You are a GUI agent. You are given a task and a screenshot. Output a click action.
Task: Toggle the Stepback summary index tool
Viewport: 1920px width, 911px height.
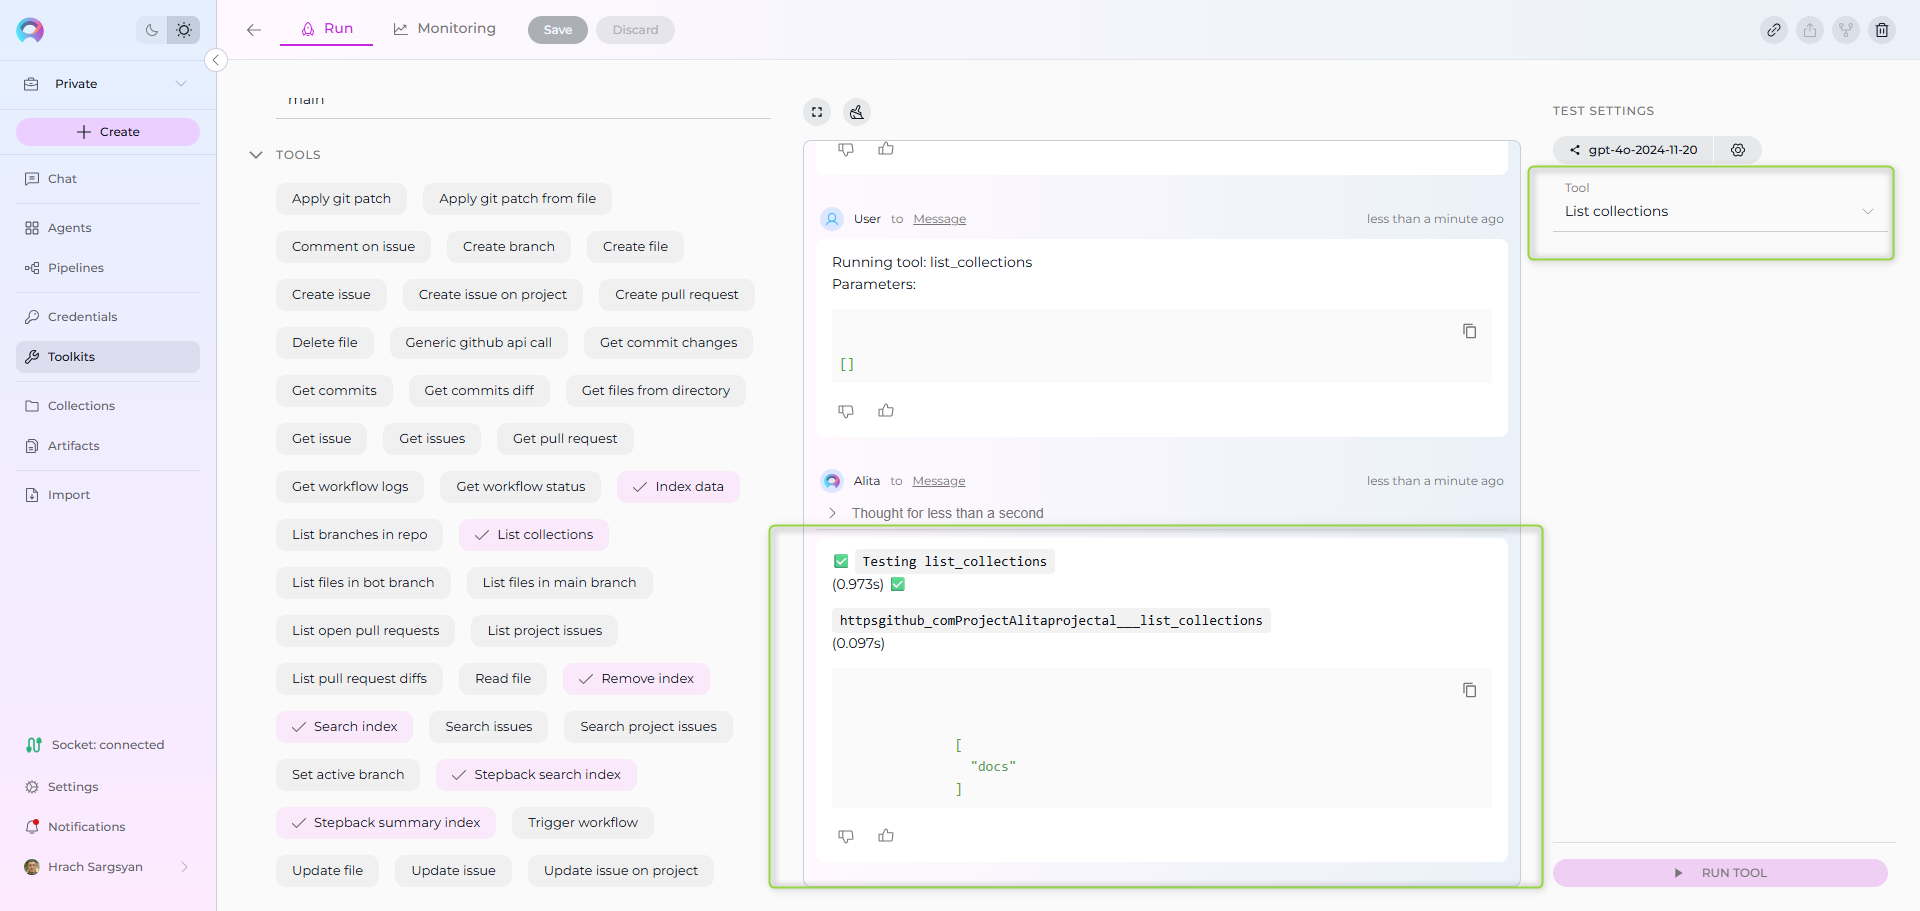point(386,823)
